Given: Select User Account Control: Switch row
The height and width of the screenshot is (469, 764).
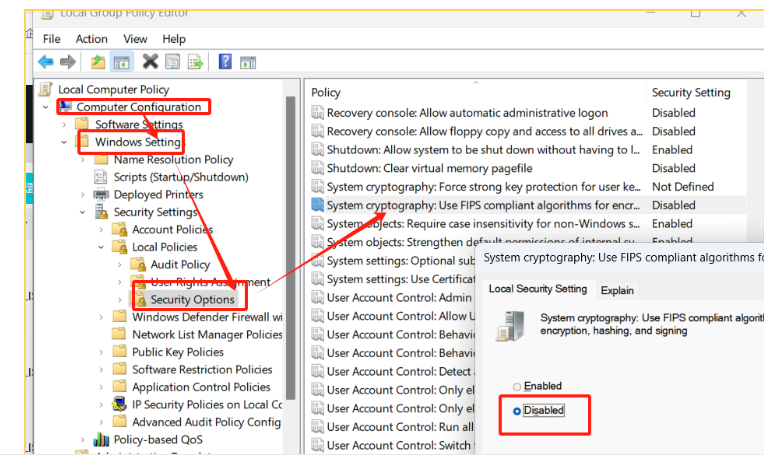Looking at the screenshot, I should [393, 445].
